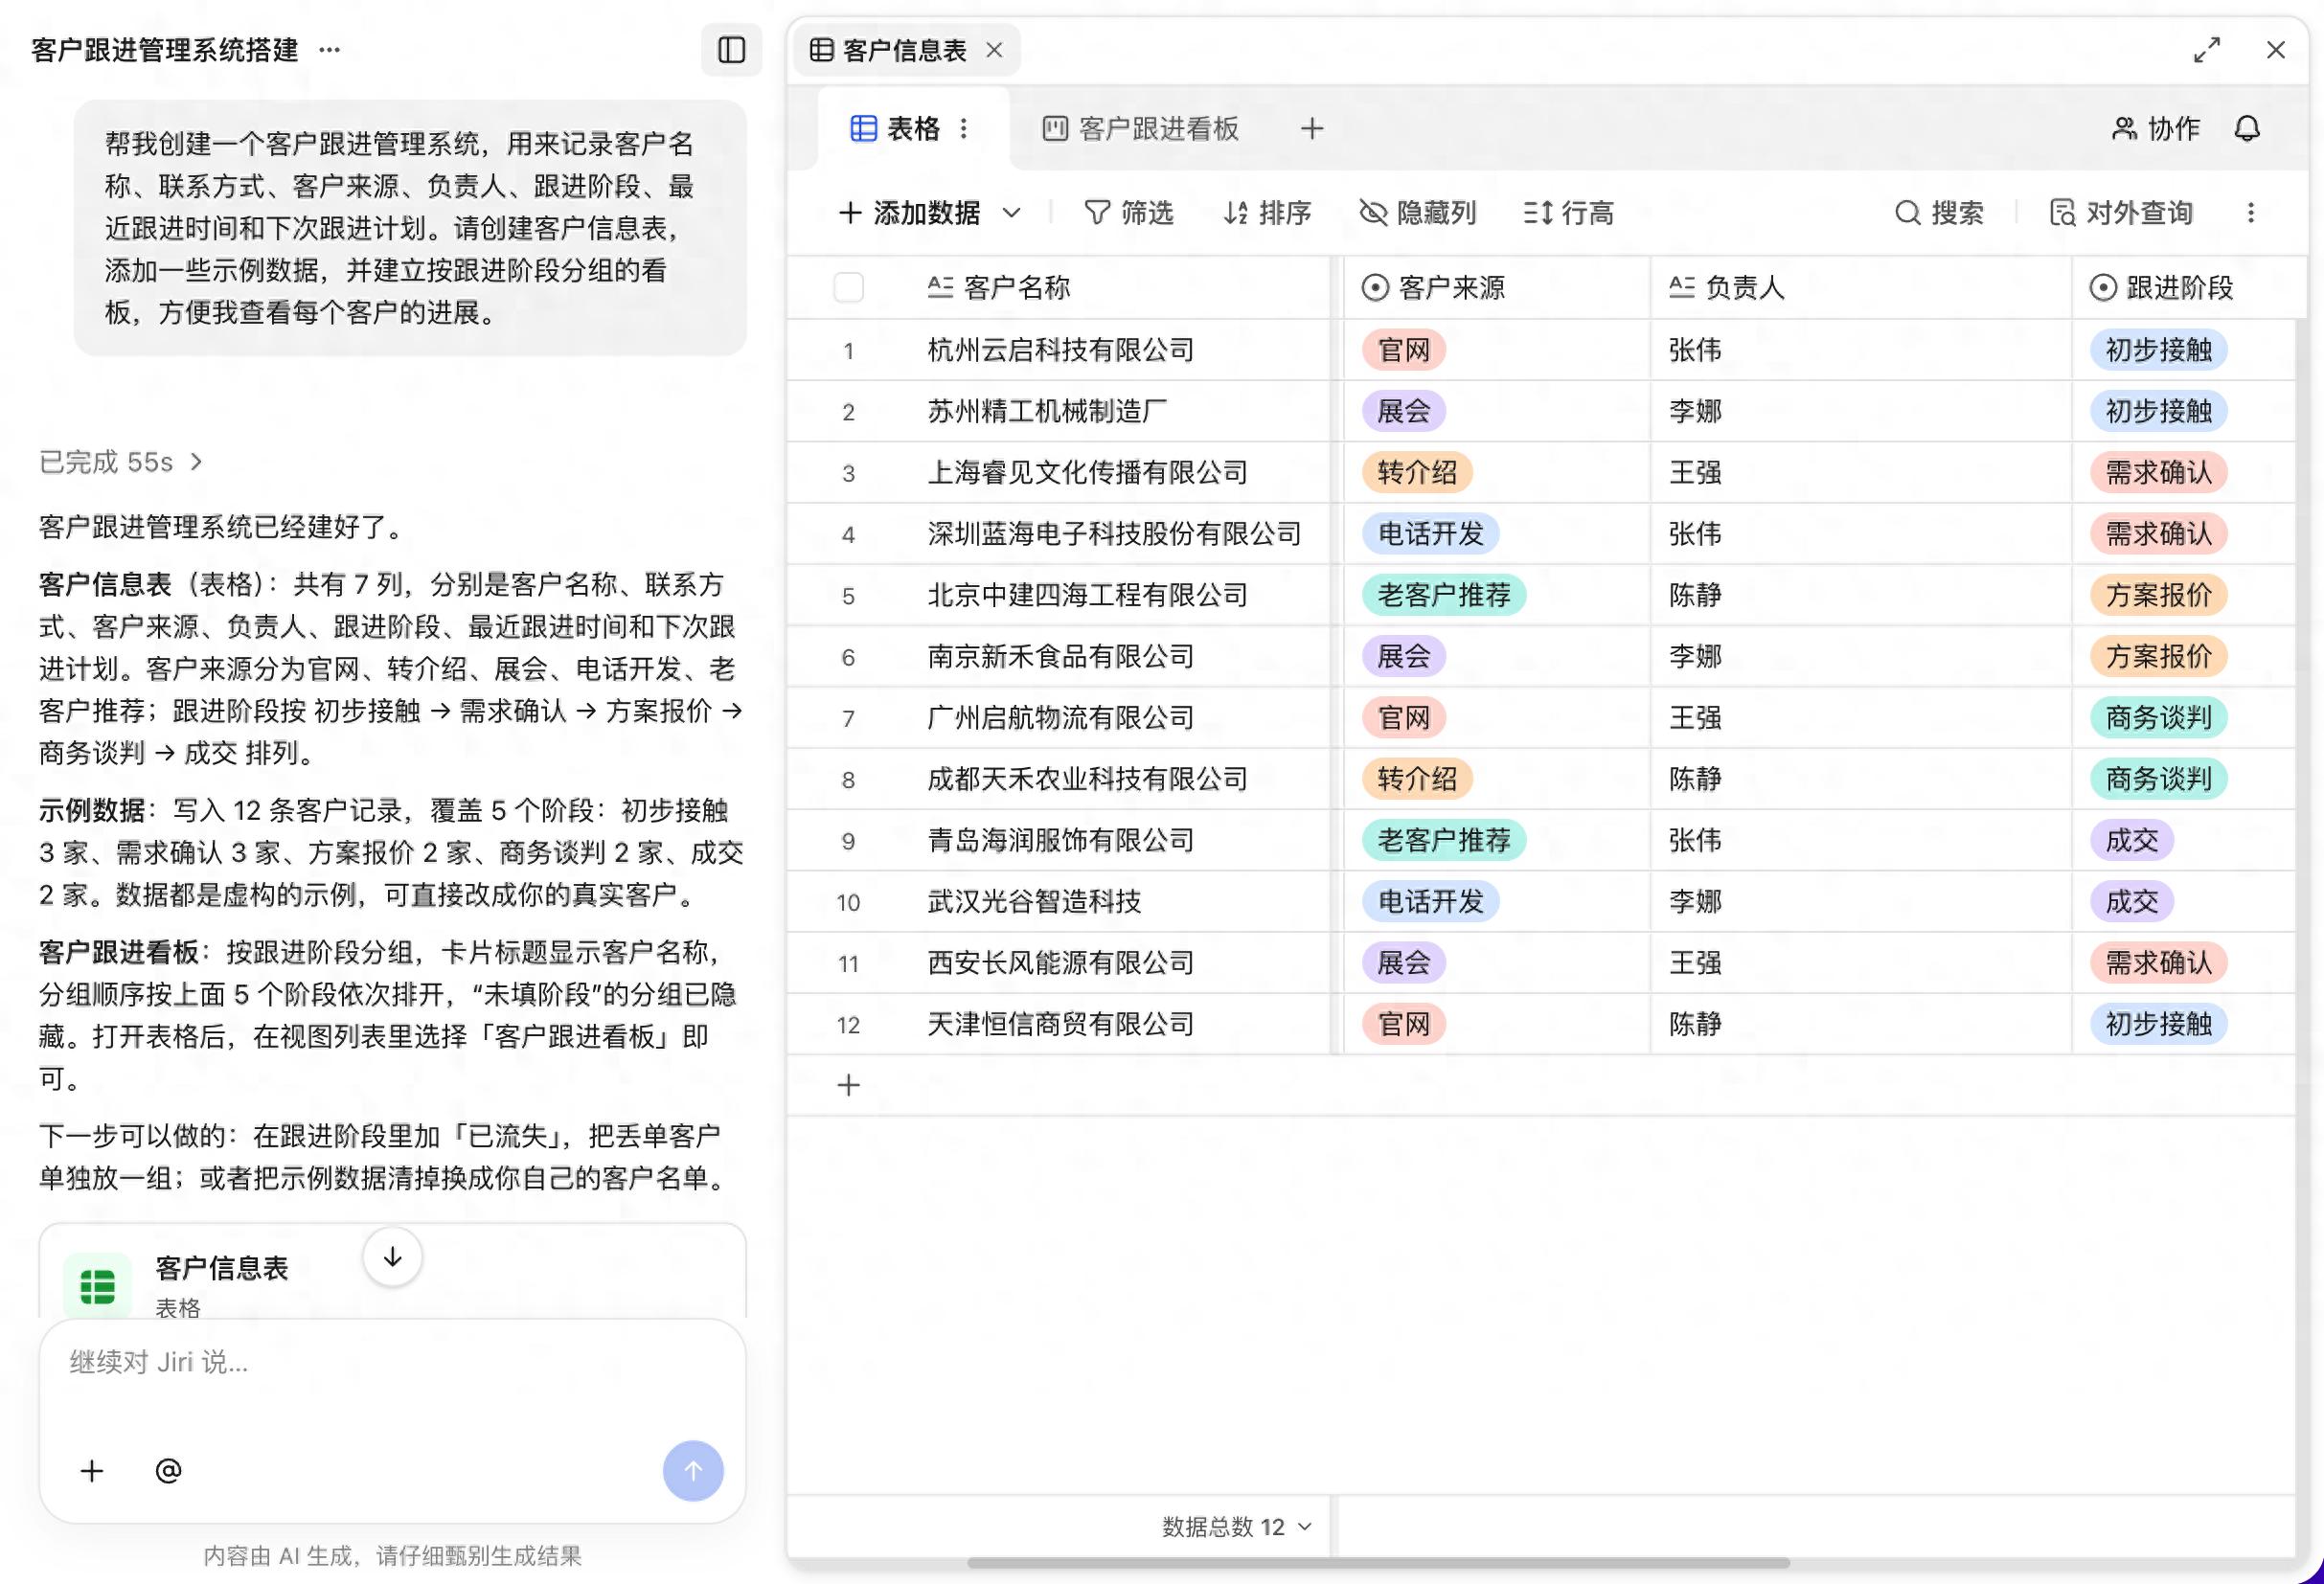Open the 客户信息表 file card

pos(393,1272)
